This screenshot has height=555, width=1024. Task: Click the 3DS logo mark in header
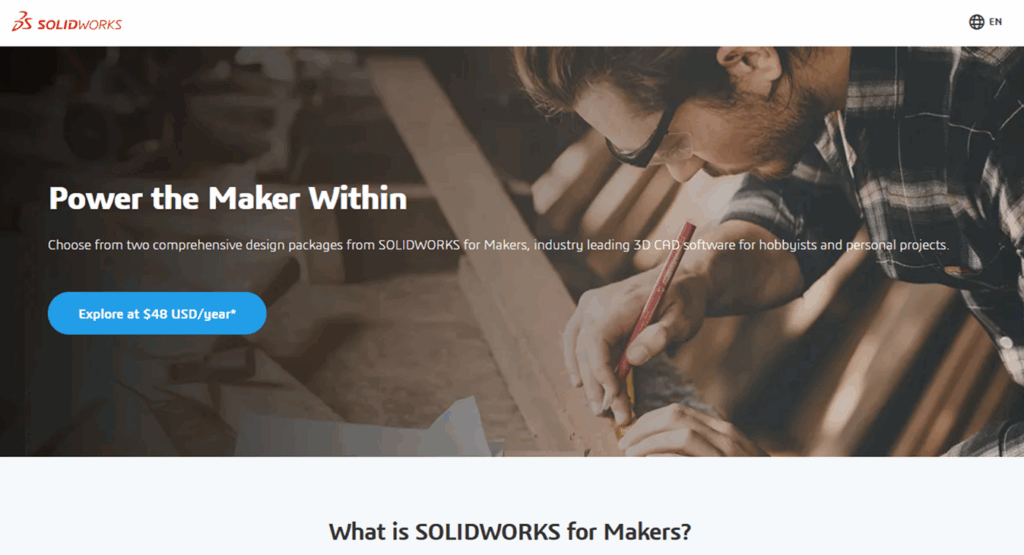click(x=22, y=22)
